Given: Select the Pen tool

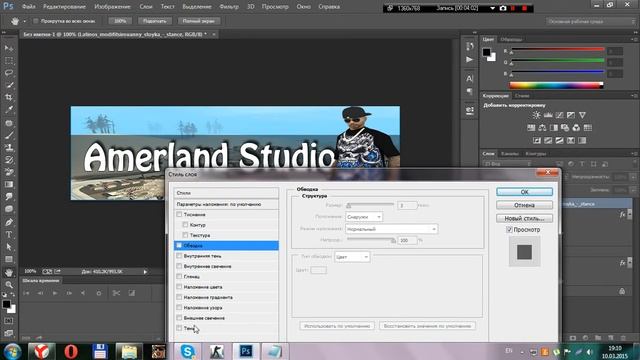Looking at the screenshot, I should [x=9, y=222].
